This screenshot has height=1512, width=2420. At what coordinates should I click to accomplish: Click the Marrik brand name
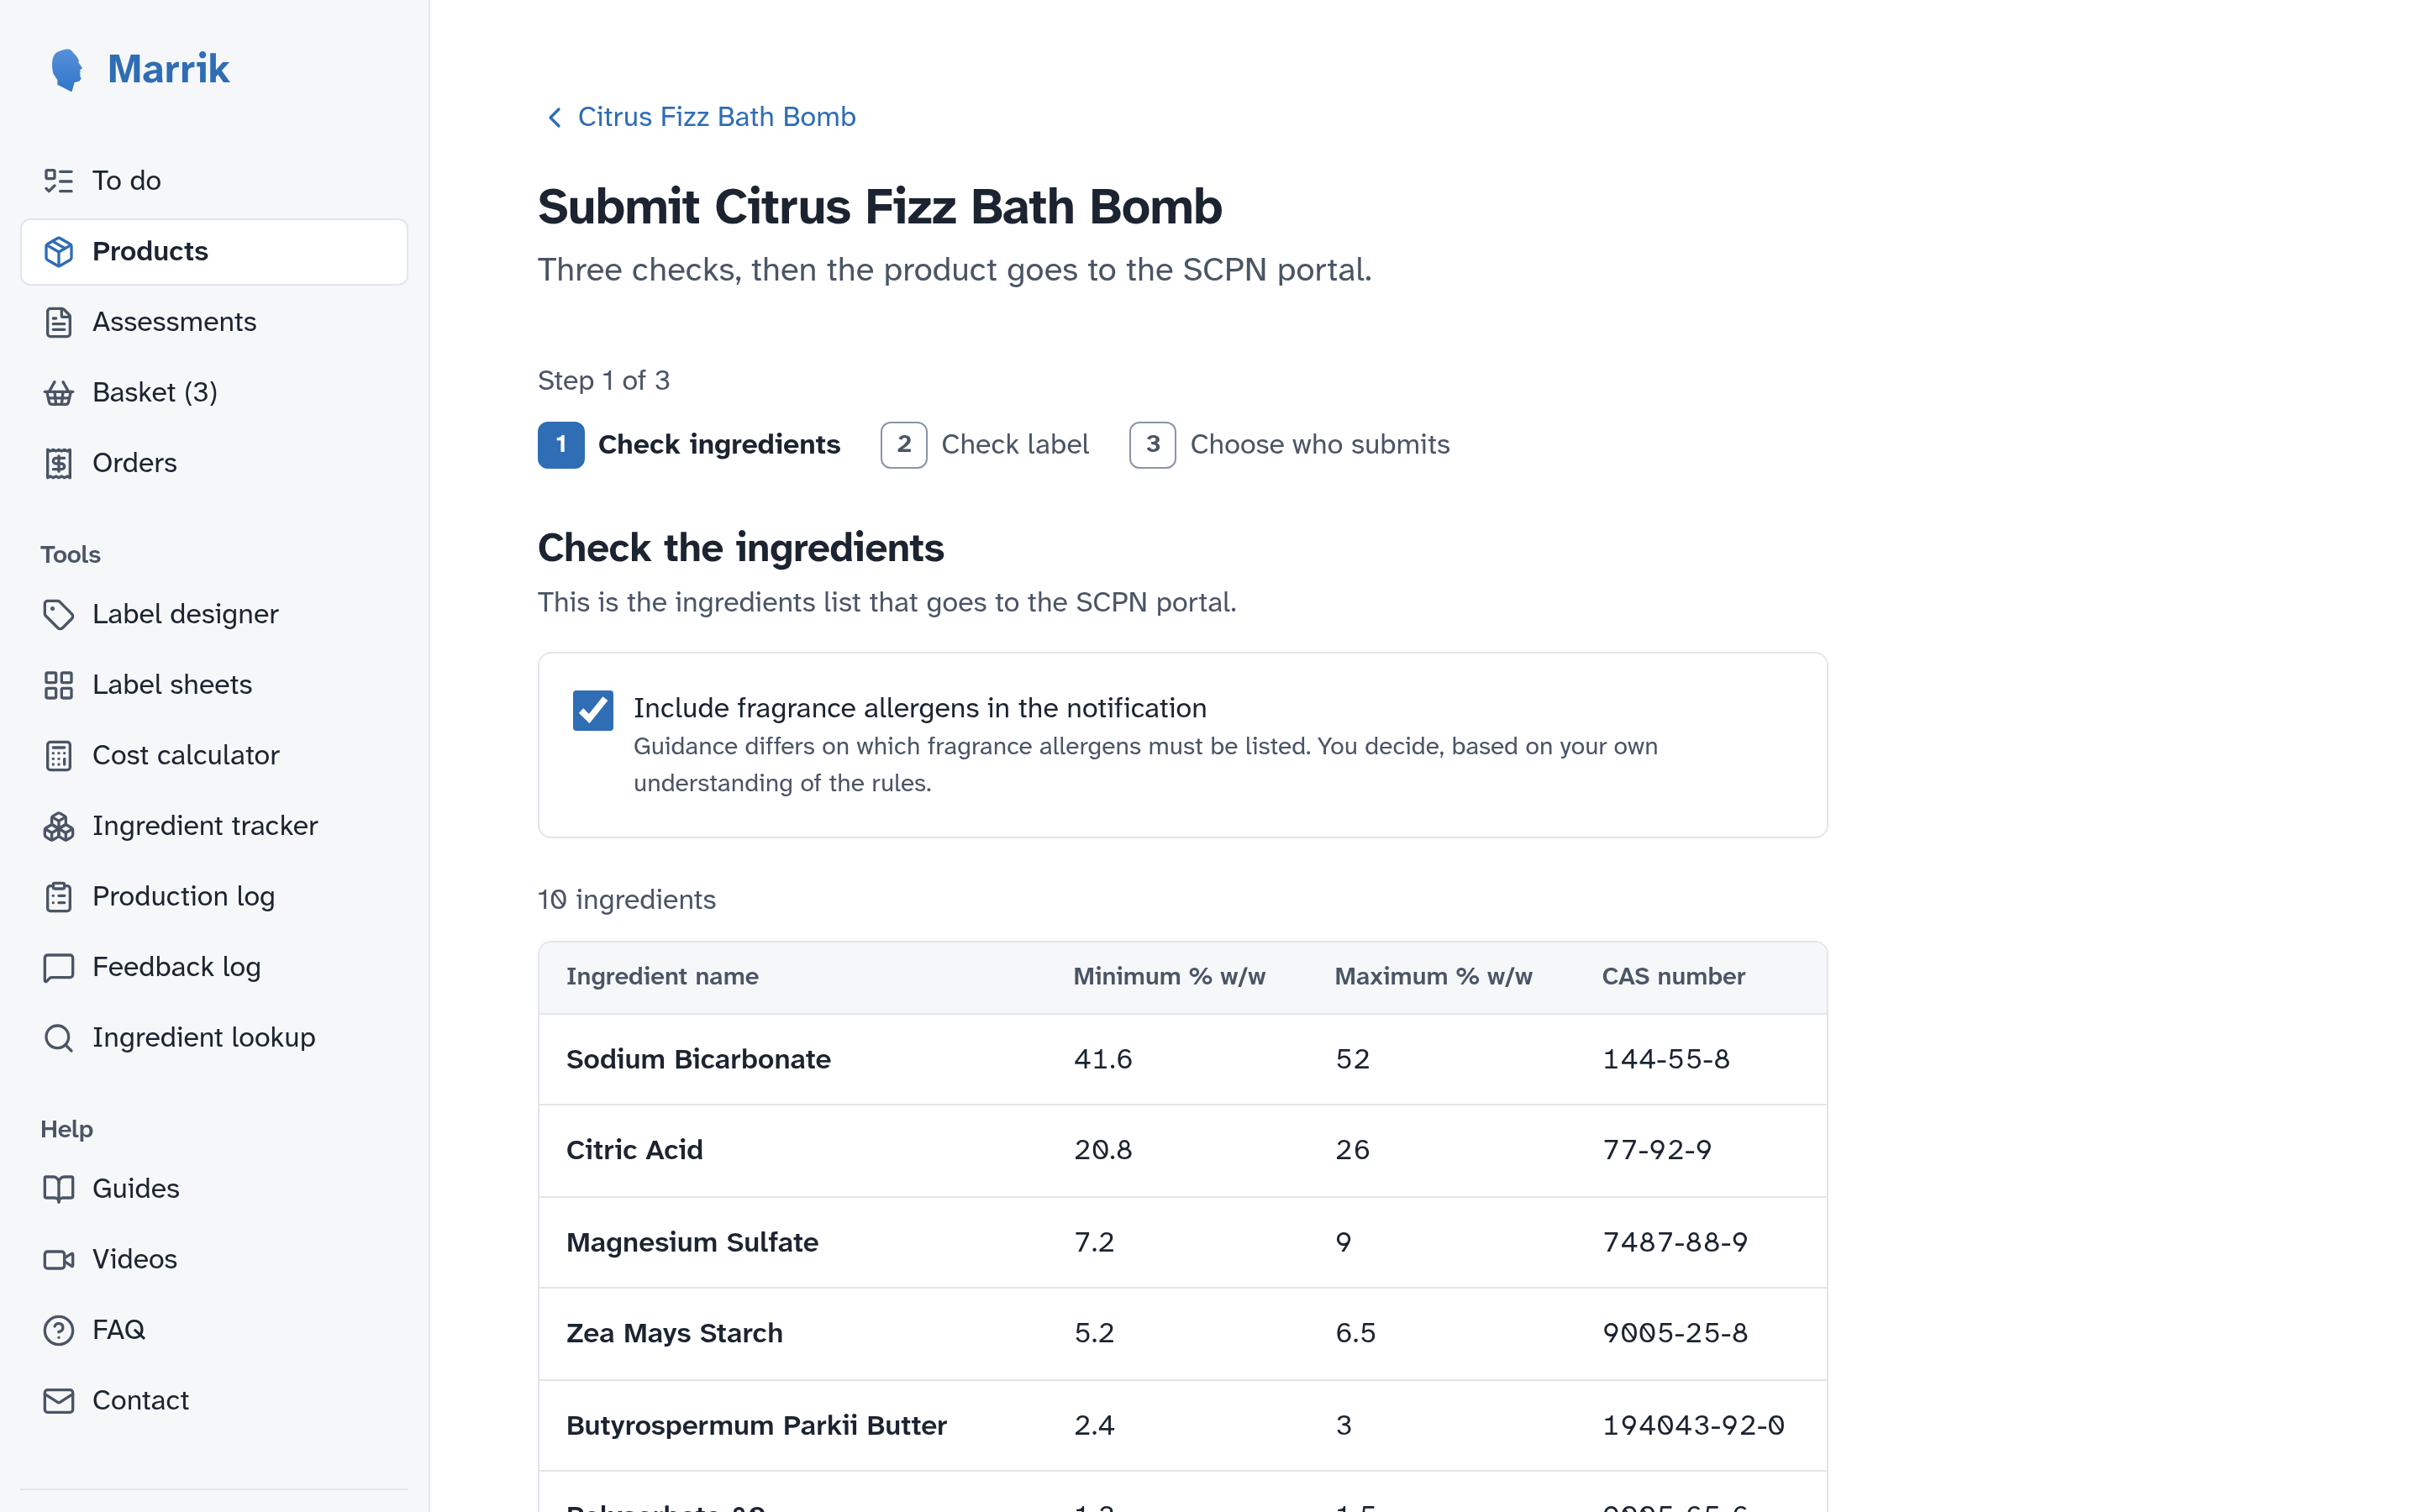[168, 69]
